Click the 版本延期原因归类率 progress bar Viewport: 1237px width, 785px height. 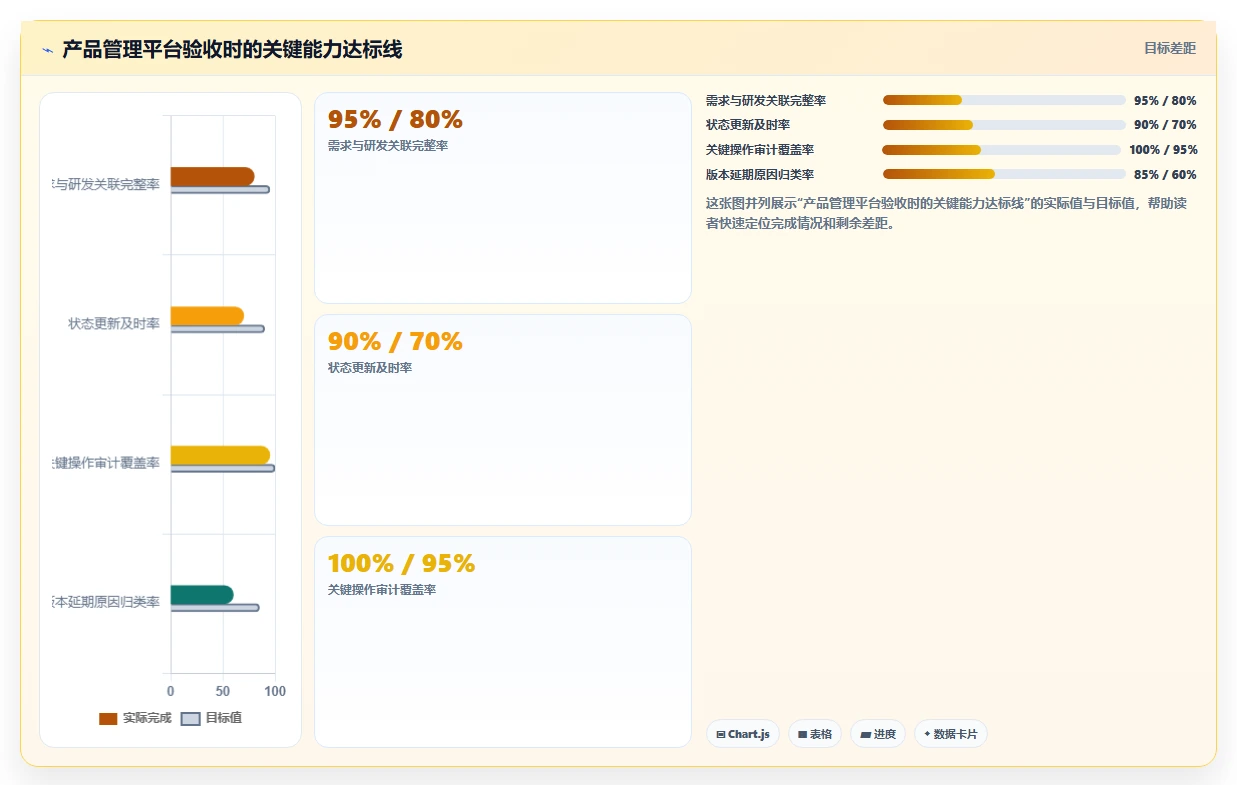click(1004, 174)
